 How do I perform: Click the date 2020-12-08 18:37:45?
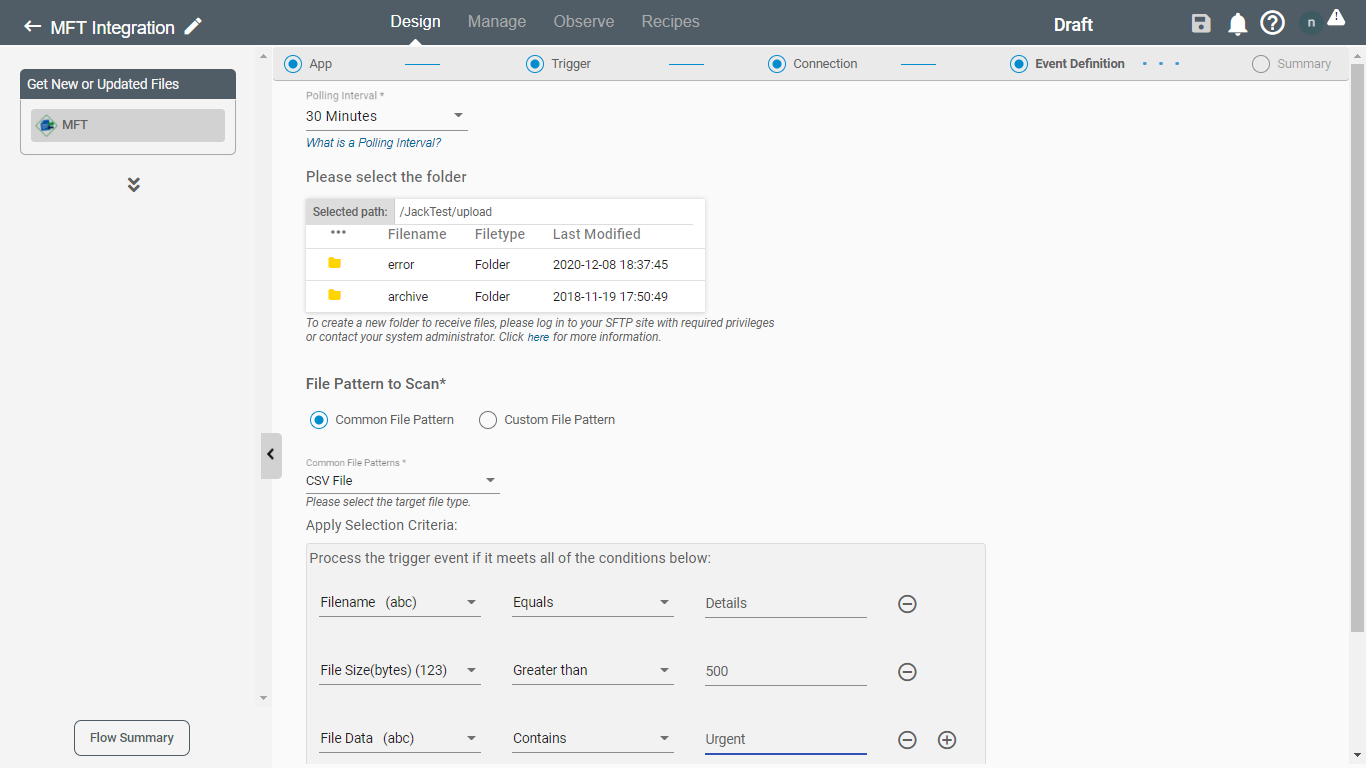pos(610,265)
